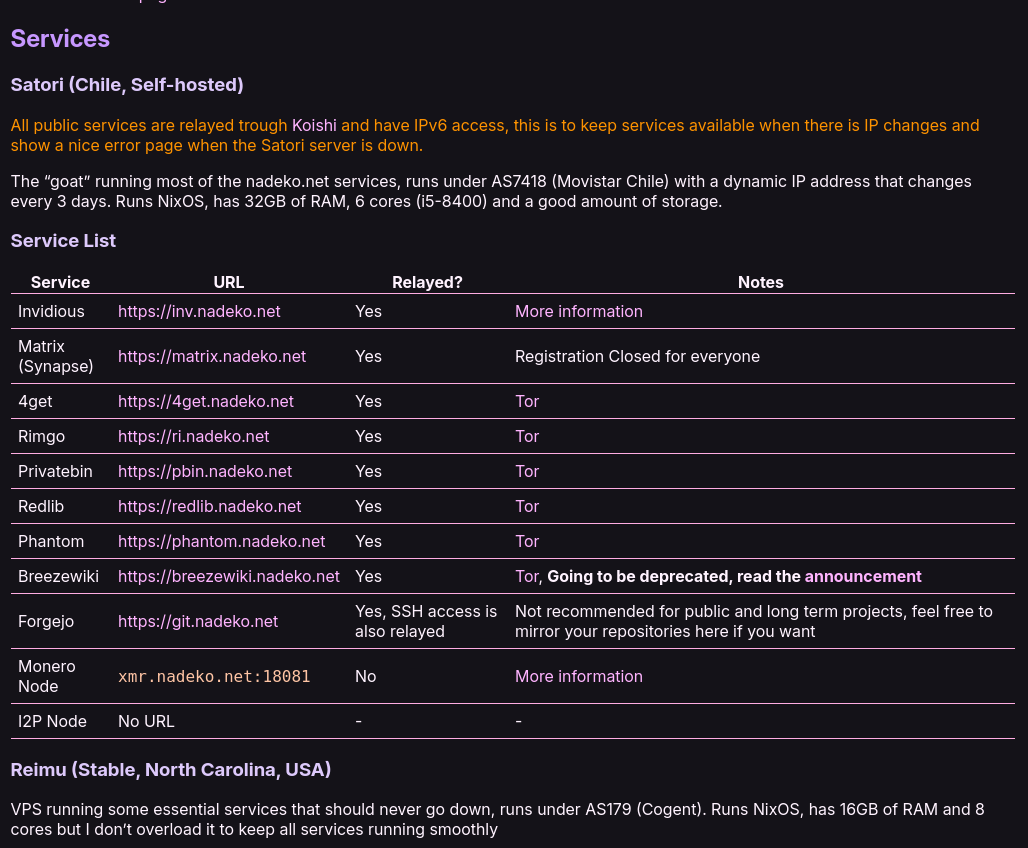The height and width of the screenshot is (848, 1028).
Task: Open the Tor link in the Redlib row
Action: coord(527,506)
